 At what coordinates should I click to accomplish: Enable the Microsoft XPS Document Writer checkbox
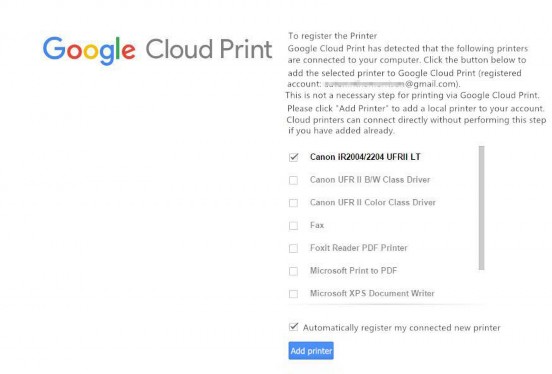point(293,294)
